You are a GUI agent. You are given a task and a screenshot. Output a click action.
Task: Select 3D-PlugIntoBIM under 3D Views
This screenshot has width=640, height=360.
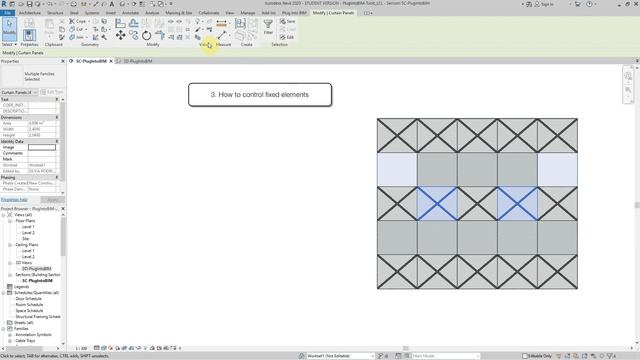[x=36, y=269]
